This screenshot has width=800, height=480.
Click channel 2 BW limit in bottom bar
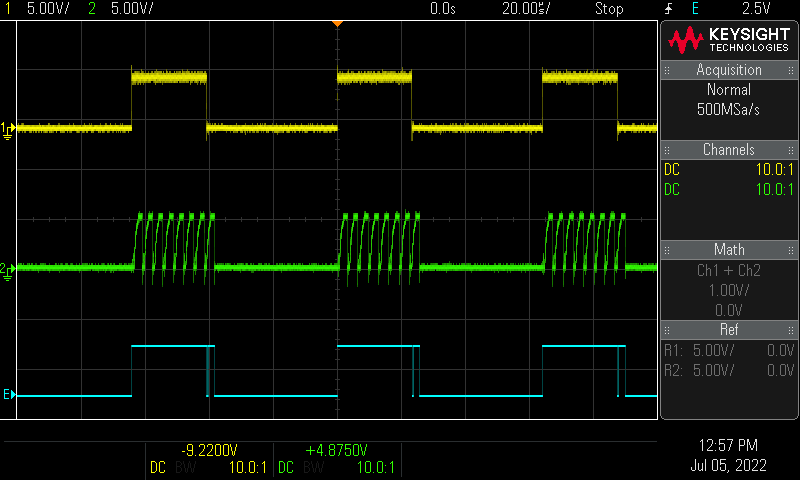313,467
